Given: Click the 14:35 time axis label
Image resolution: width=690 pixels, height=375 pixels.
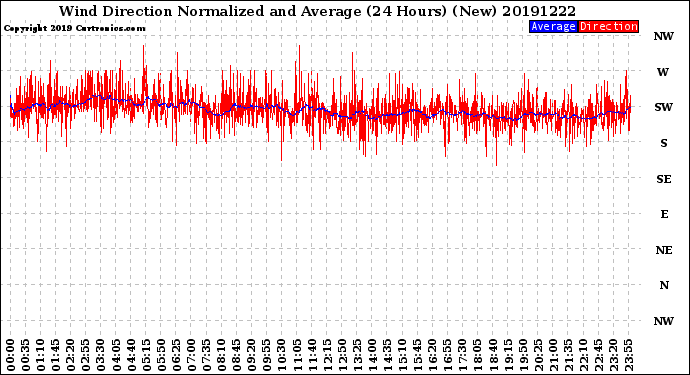Looking at the screenshot, I should tap(387, 355).
